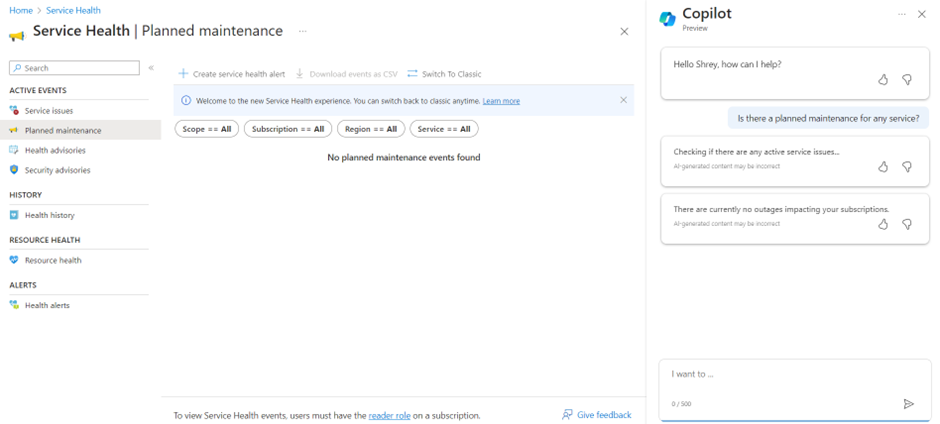Click the Service Health megaphone icon
The height and width of the screenshot is (424, 940).
[x=17, y=36]
